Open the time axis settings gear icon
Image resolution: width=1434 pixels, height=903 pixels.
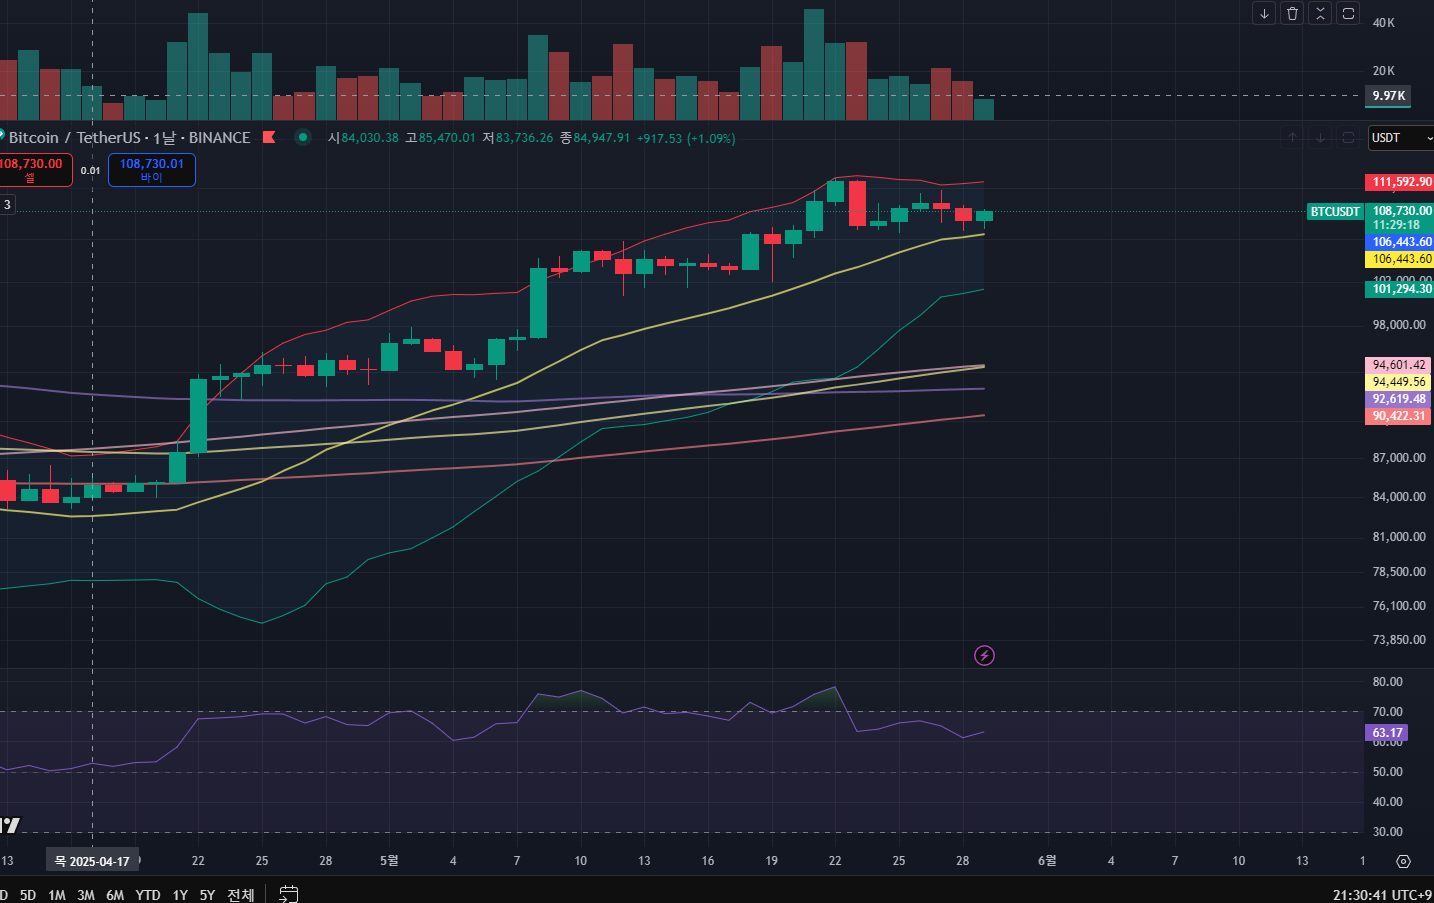tap(1403, 861)
